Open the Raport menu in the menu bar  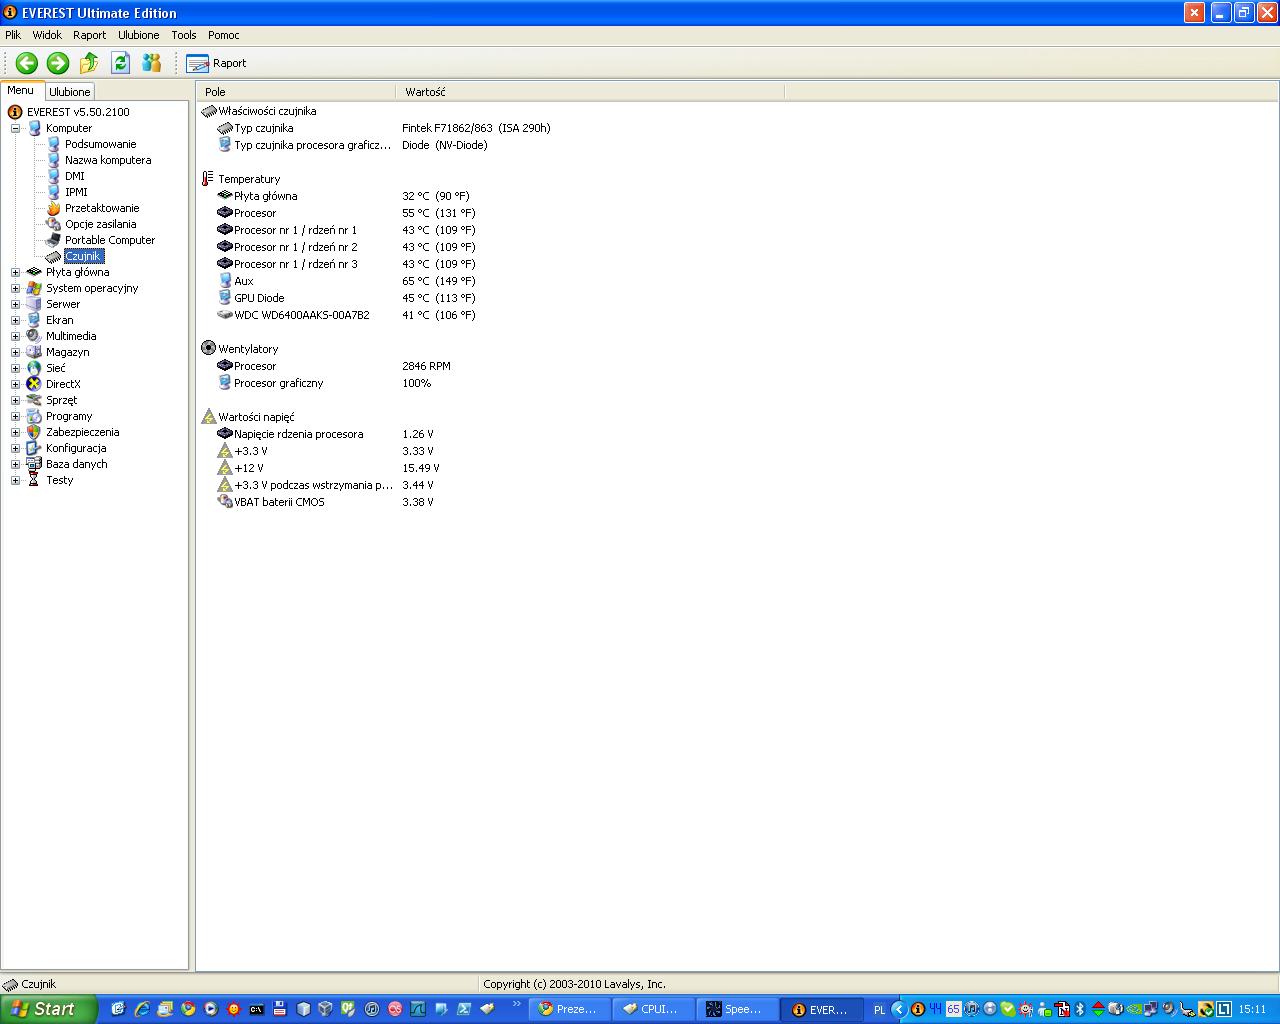[x=89, y=35]
